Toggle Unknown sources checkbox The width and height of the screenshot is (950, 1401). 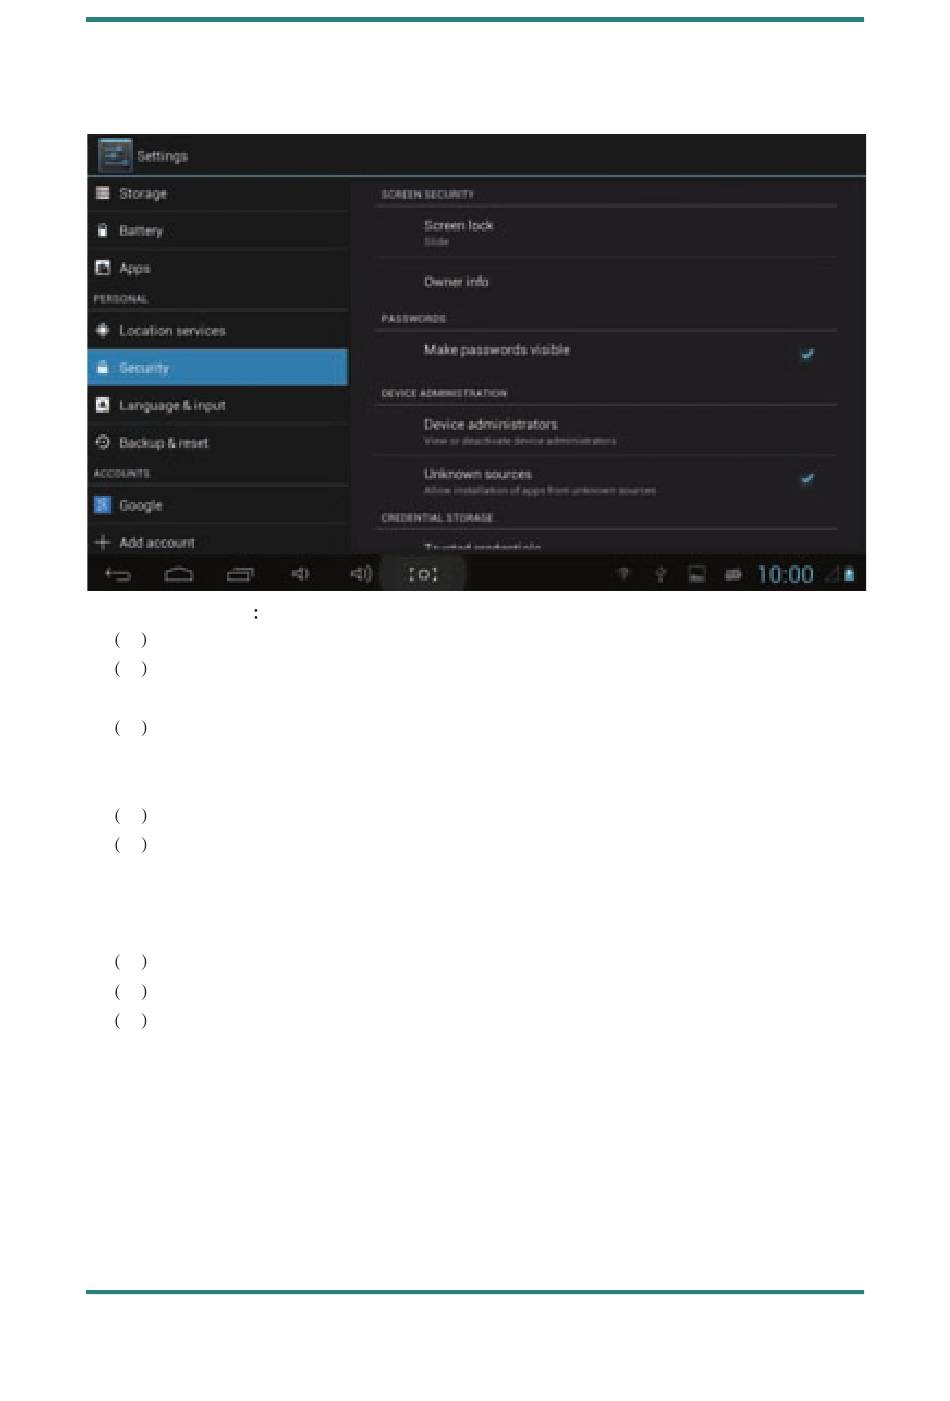point(807,479)
